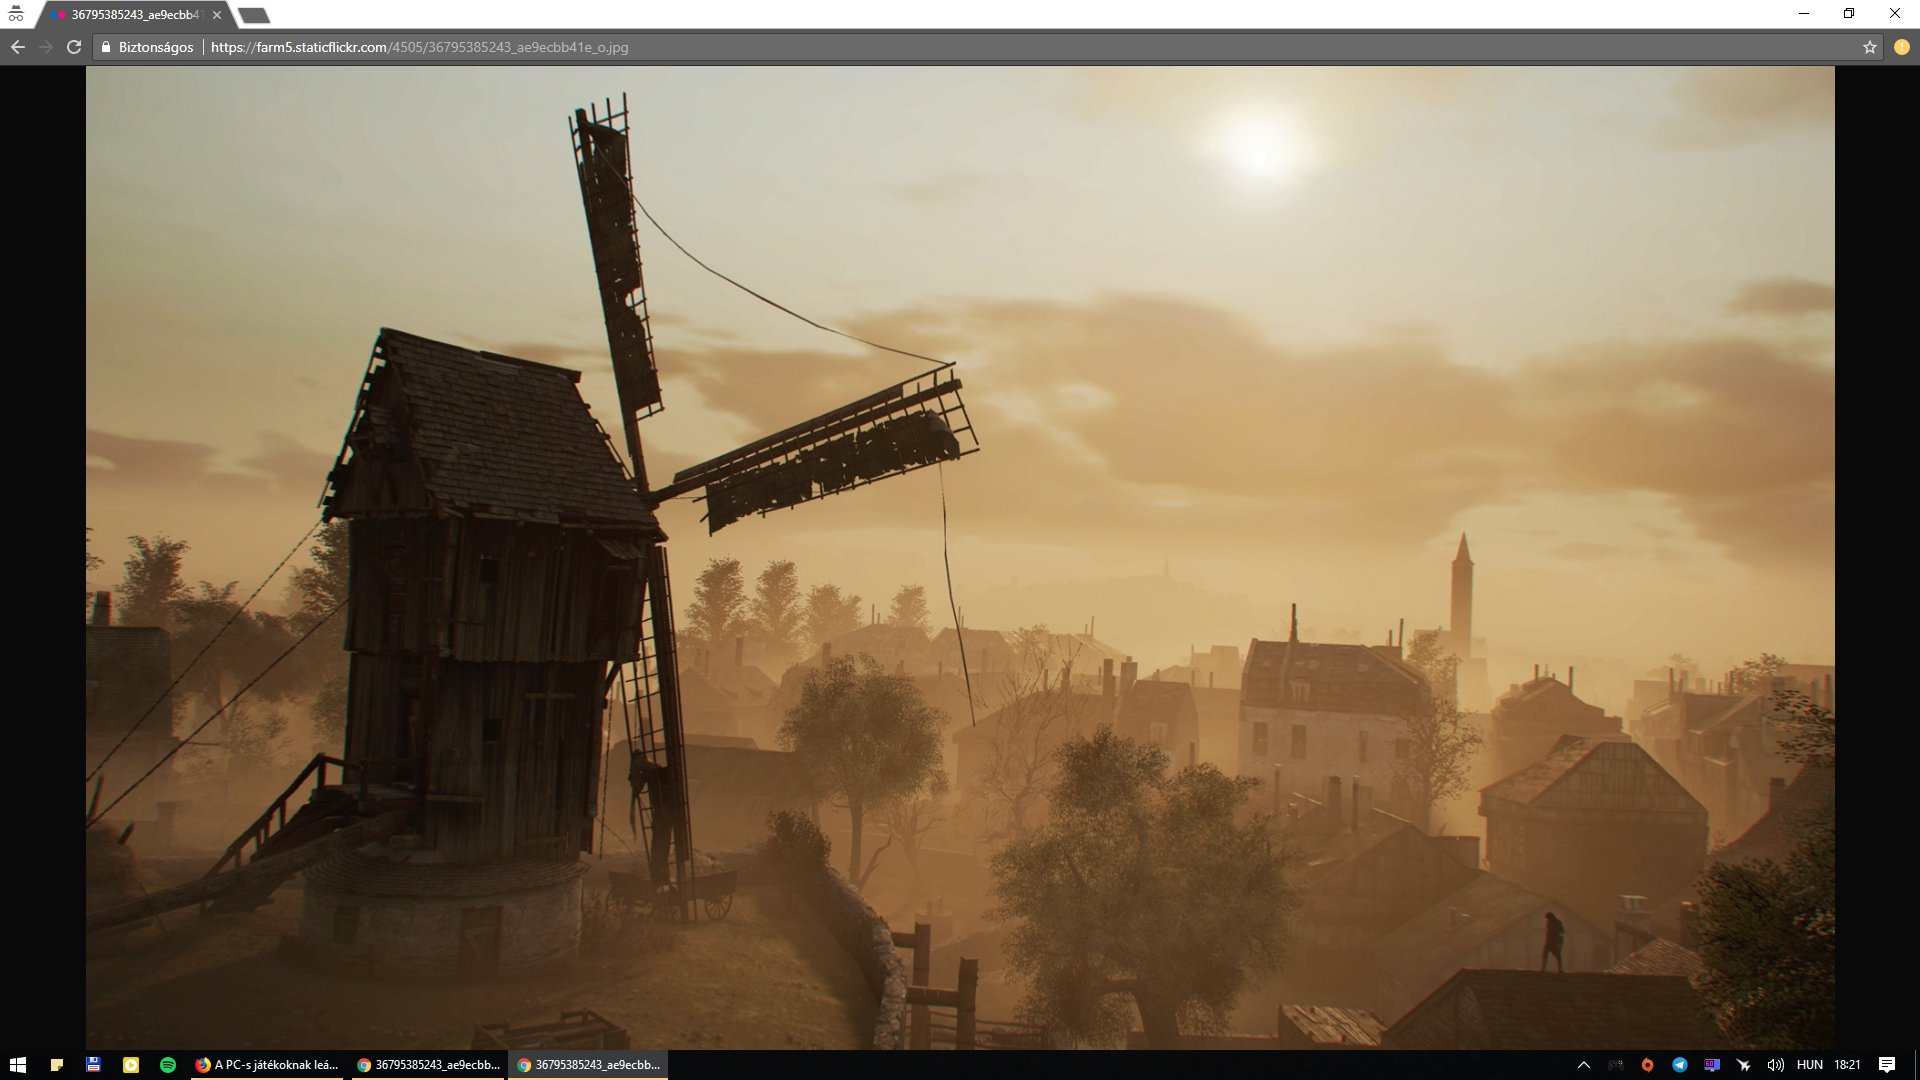
Task: Open the Telegram tray icon
Action: (x=1680, y=1065)
